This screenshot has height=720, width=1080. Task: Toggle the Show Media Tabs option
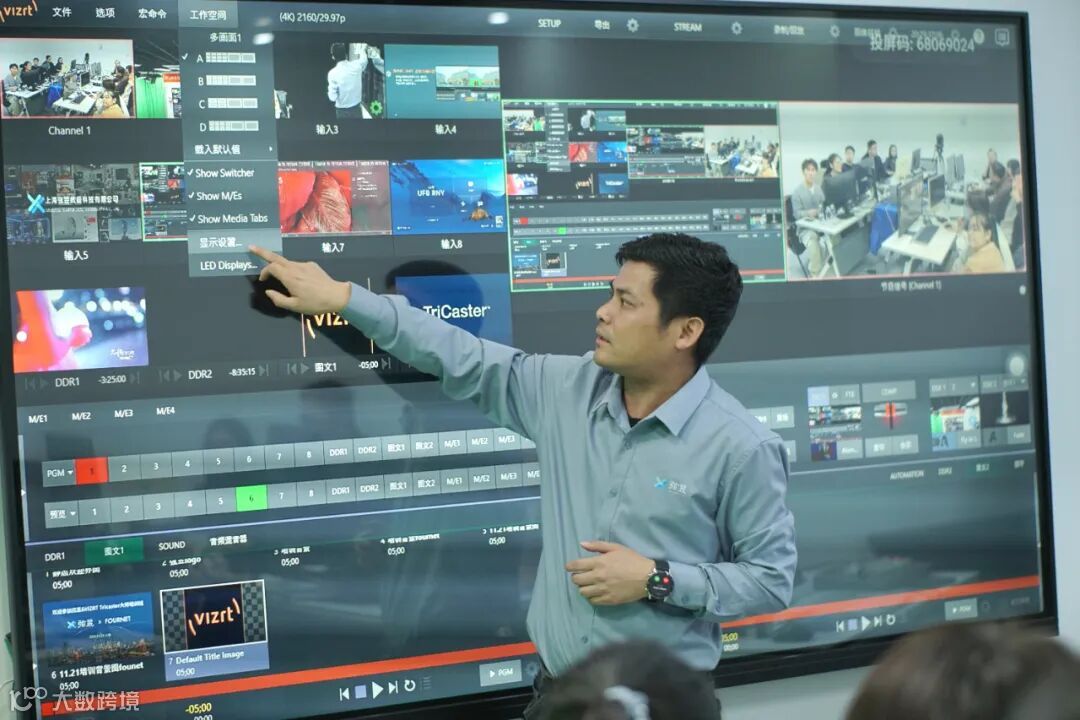coord(231,218)
